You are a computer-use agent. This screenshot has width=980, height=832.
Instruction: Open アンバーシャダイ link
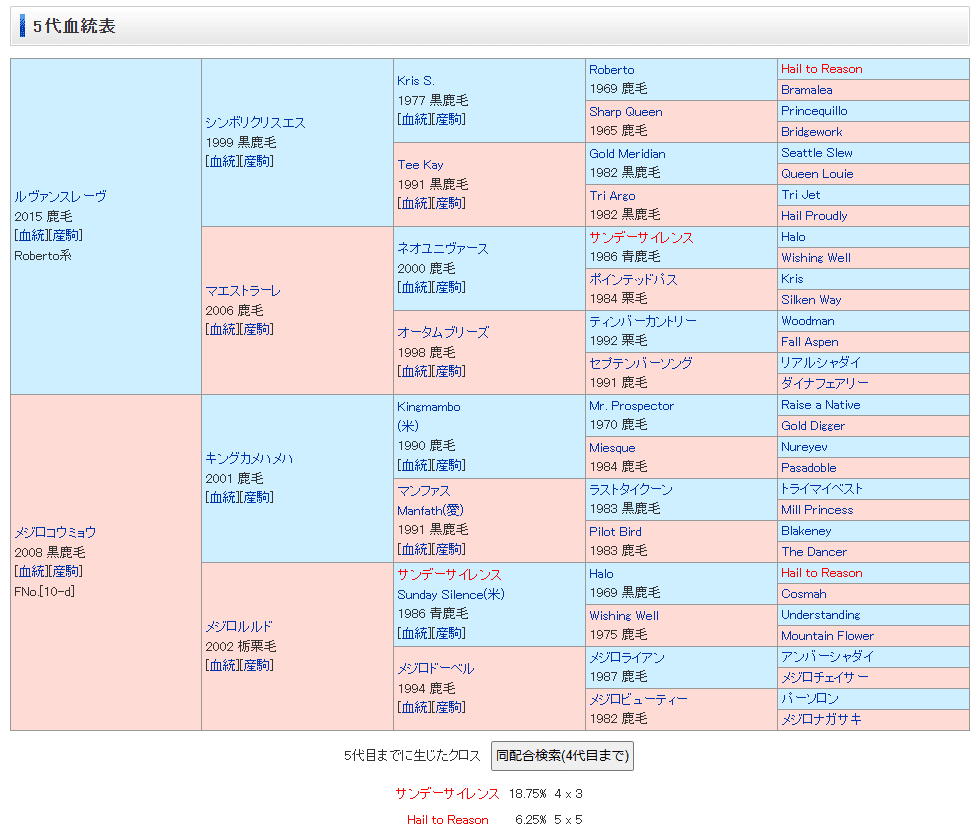(827, 656)
